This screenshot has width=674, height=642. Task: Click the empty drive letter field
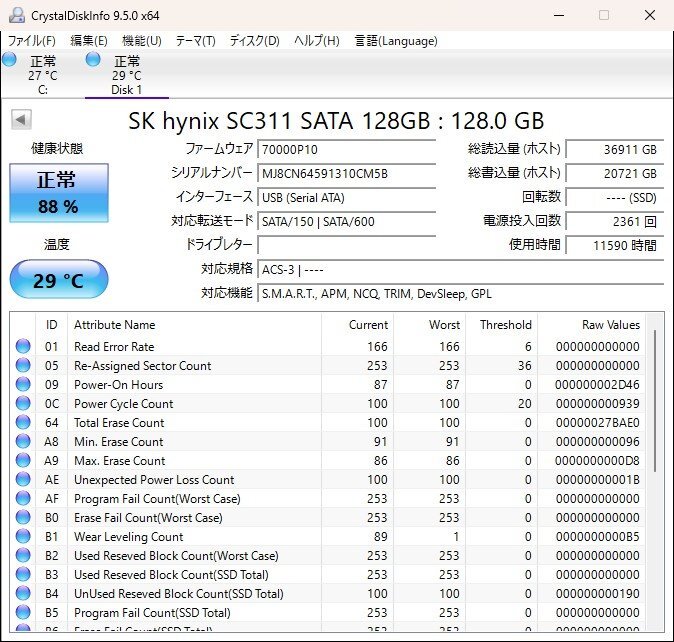pyautogui.click(x=346, y=246)
